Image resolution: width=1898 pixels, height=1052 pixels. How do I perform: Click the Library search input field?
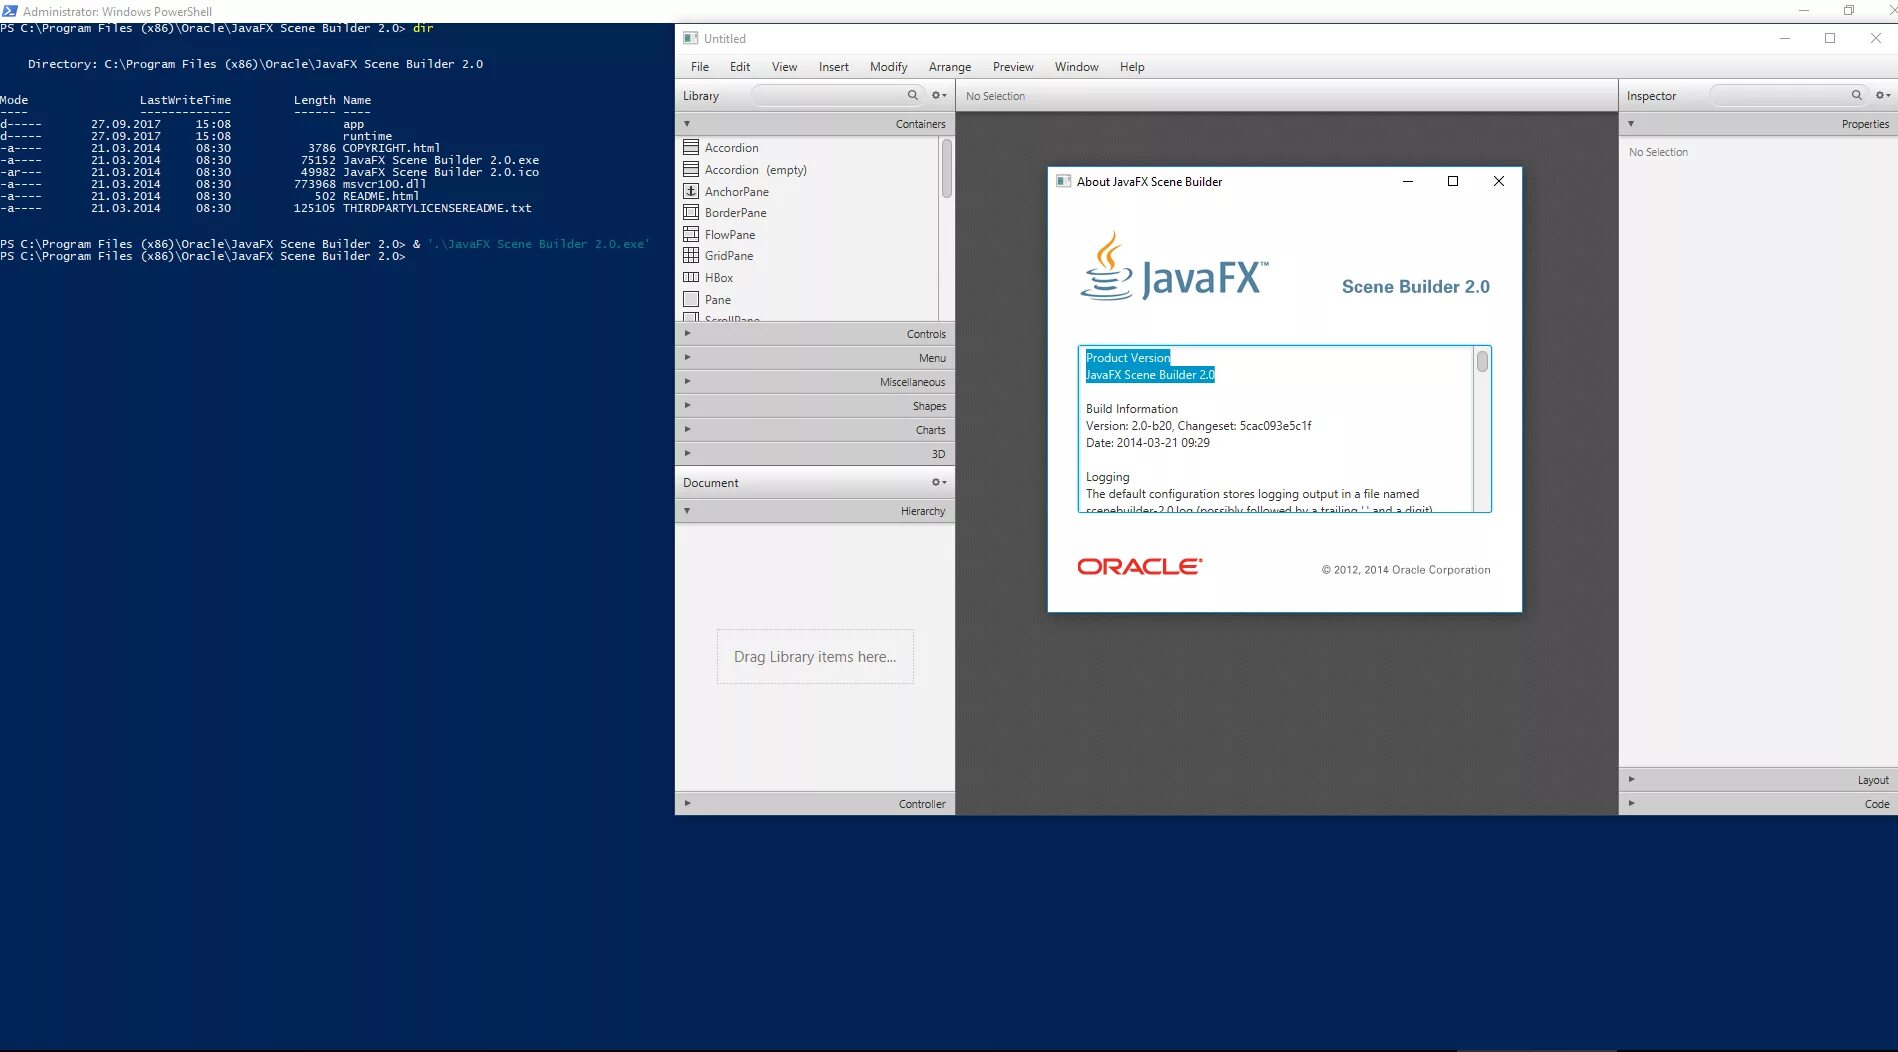(x=837, y=95)
